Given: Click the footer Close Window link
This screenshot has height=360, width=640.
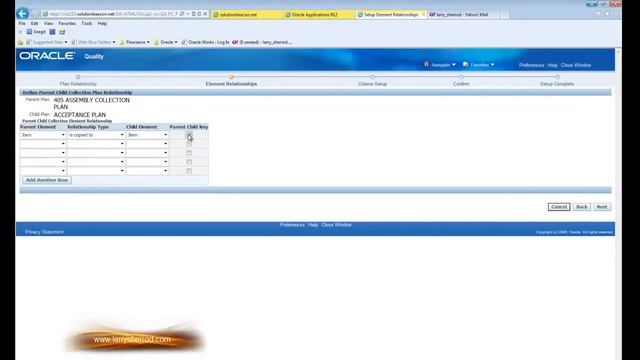Looking at the screenshot, I should coord(336,225).
